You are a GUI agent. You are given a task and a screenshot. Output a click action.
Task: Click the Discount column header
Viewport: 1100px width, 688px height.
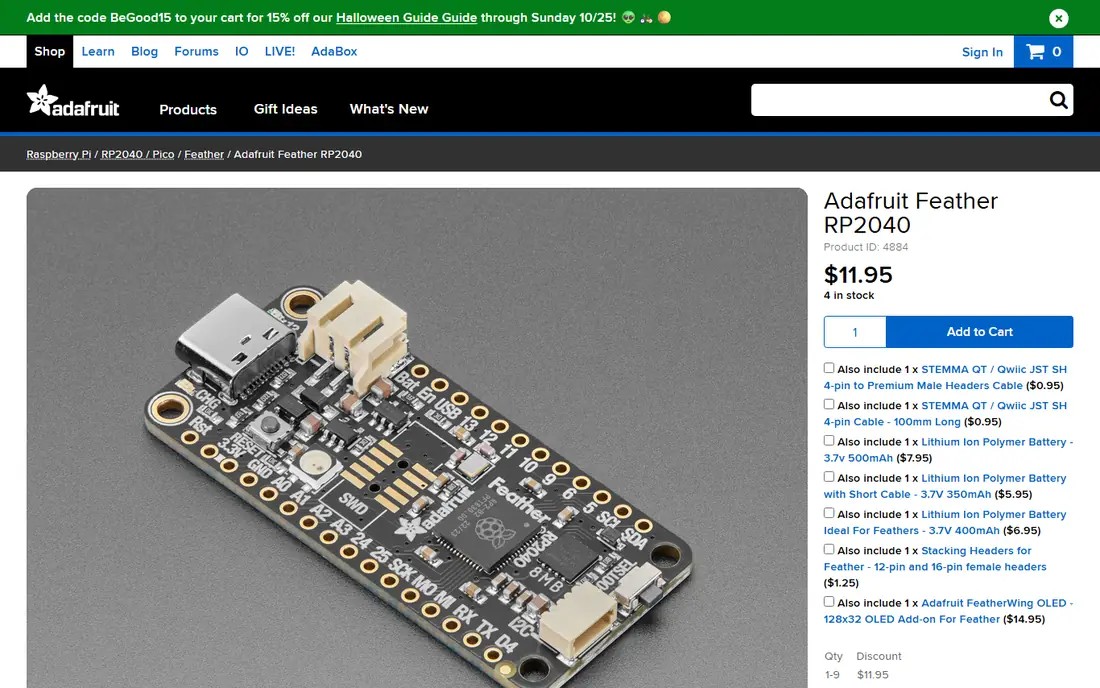[x=879, y=656]
